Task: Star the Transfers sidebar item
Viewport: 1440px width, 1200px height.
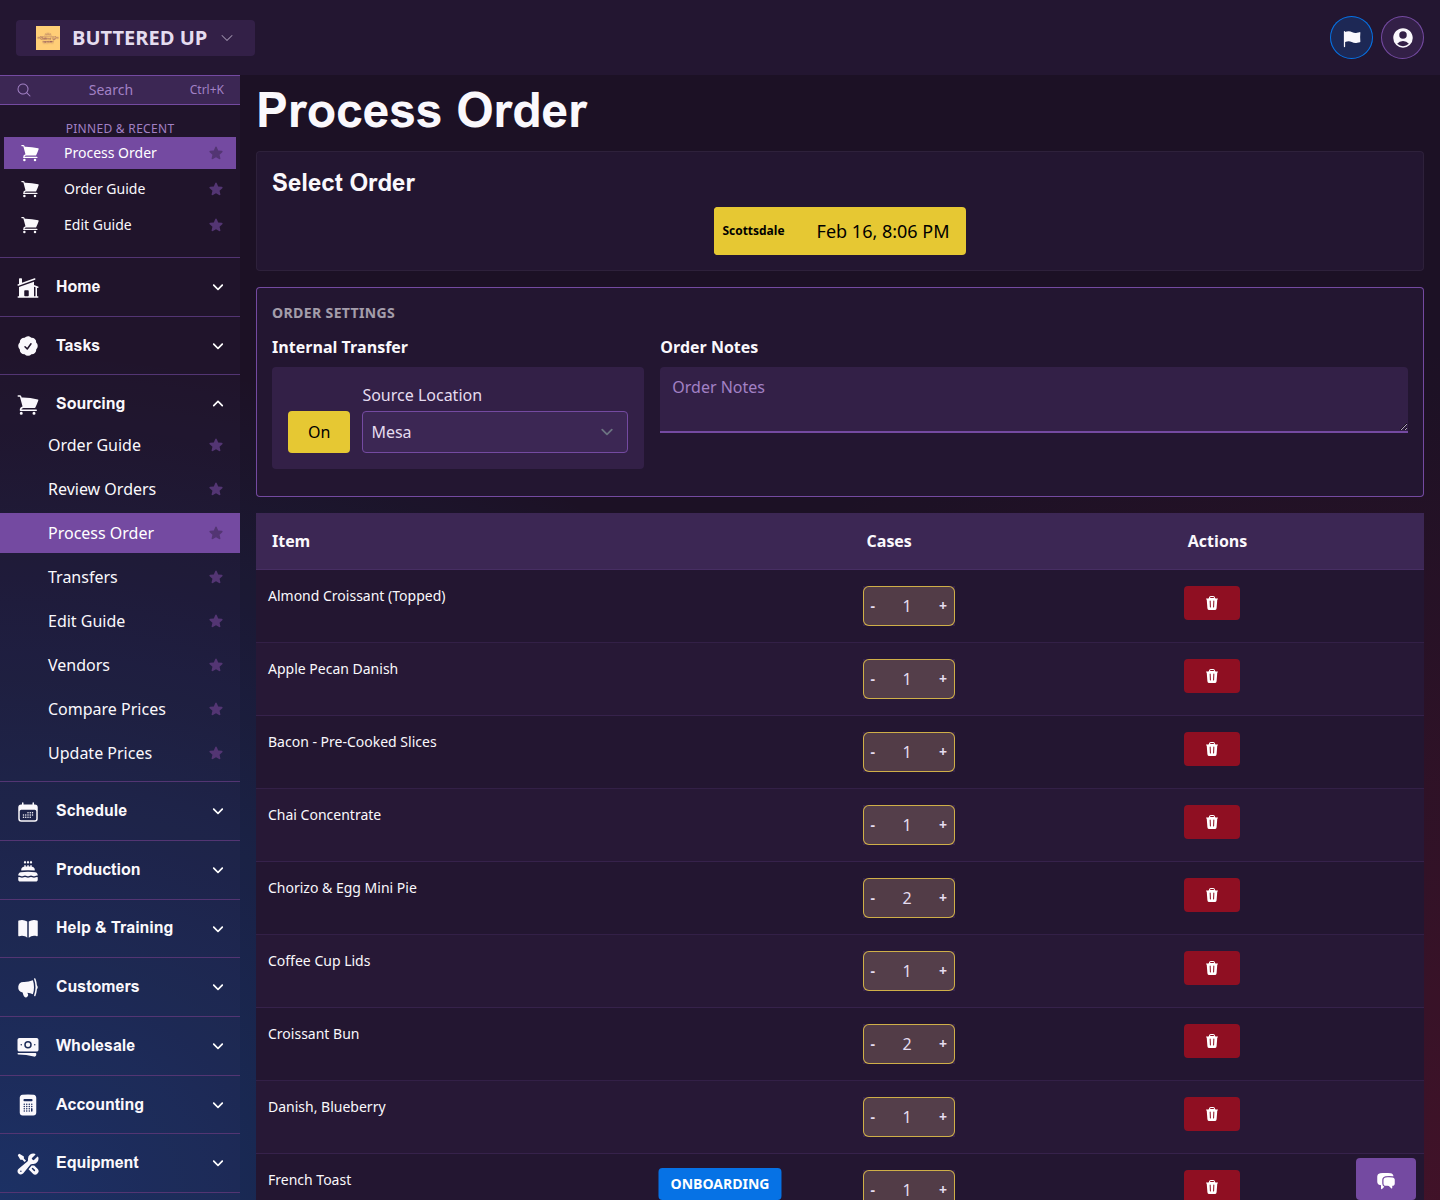Action: click(x=216, y=577)
